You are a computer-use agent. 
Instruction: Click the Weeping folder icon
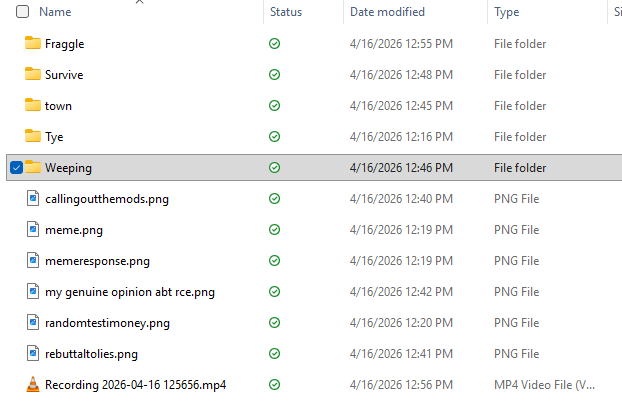33,167
